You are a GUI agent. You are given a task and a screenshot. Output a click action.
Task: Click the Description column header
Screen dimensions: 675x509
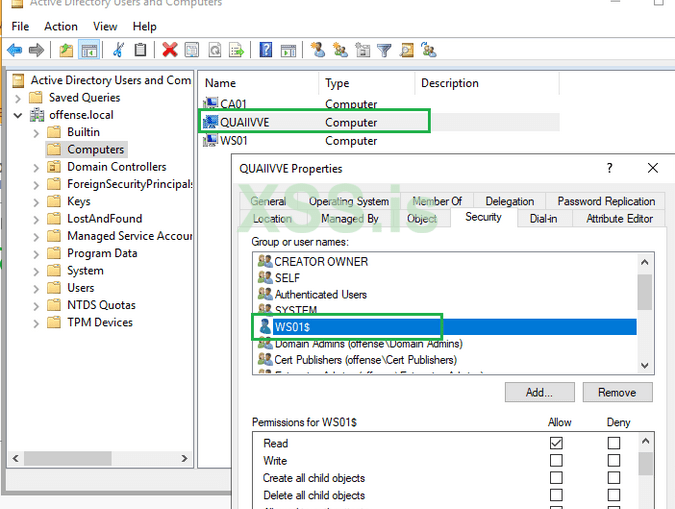tap(487, 83)
